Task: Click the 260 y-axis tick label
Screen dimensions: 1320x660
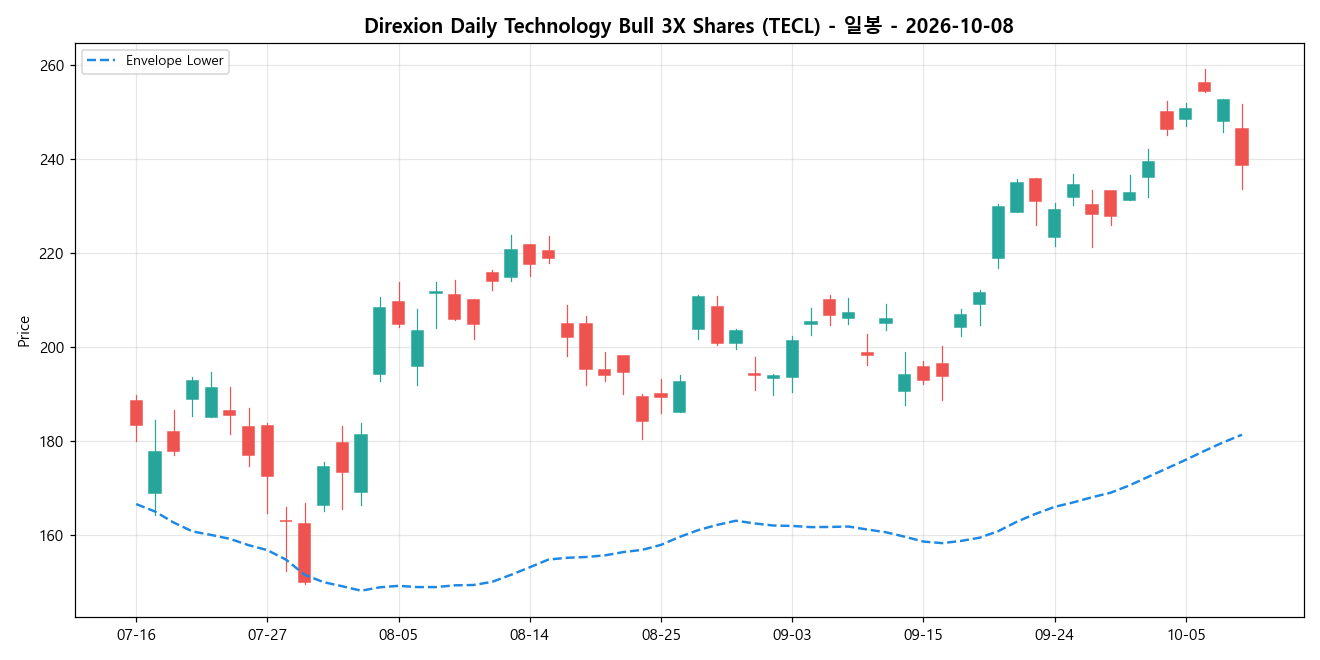Action: click(x=52, y=66)
